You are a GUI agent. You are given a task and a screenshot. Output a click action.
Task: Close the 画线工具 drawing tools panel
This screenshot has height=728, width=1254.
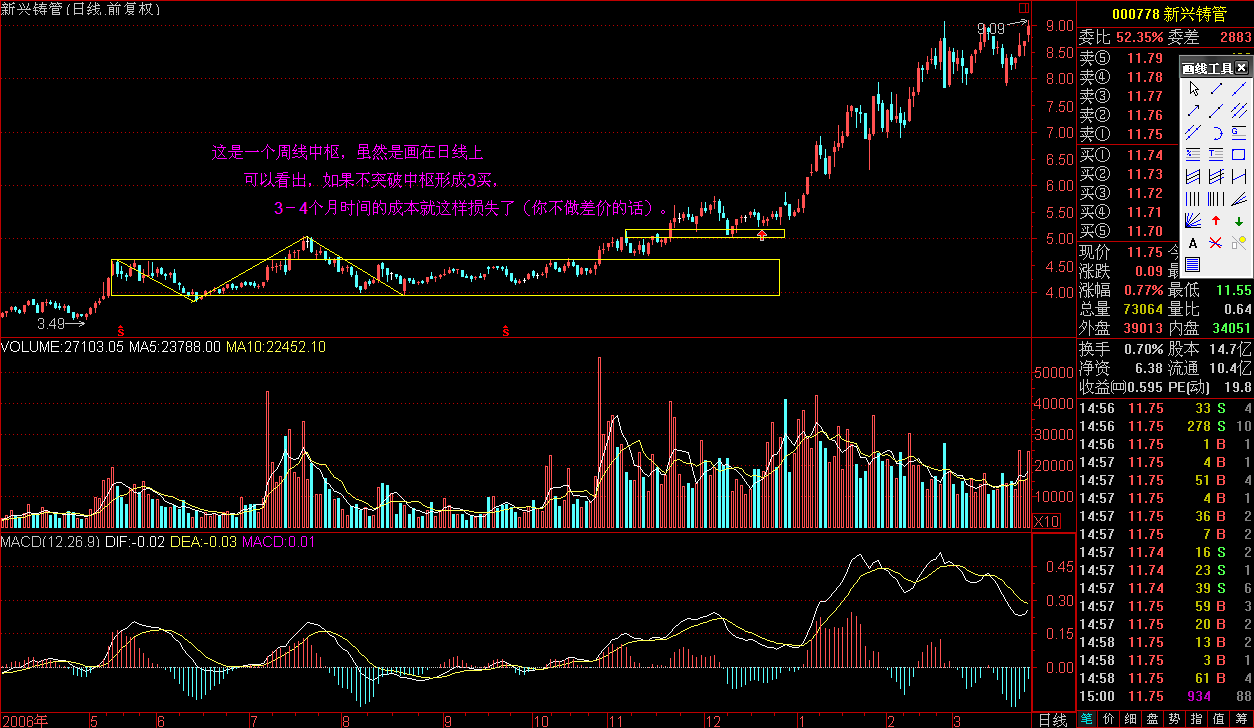(x=1241, y=68)
